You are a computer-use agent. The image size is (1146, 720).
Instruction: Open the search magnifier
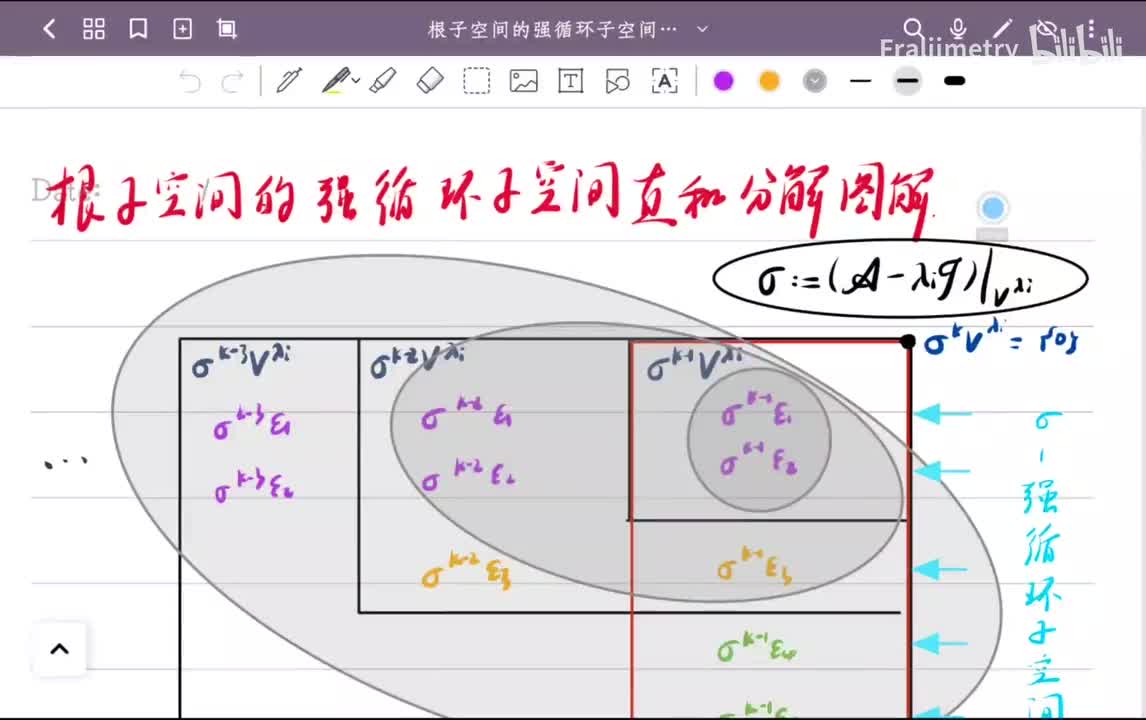(913, 29)
